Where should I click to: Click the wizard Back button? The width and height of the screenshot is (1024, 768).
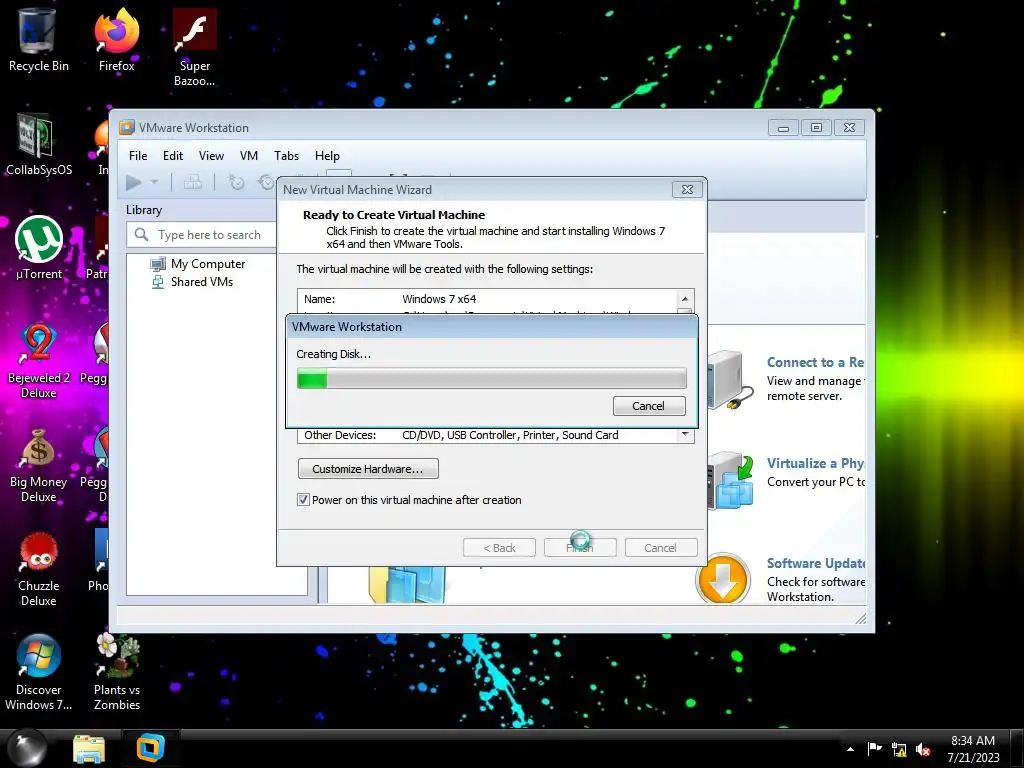tap(499, 547)
